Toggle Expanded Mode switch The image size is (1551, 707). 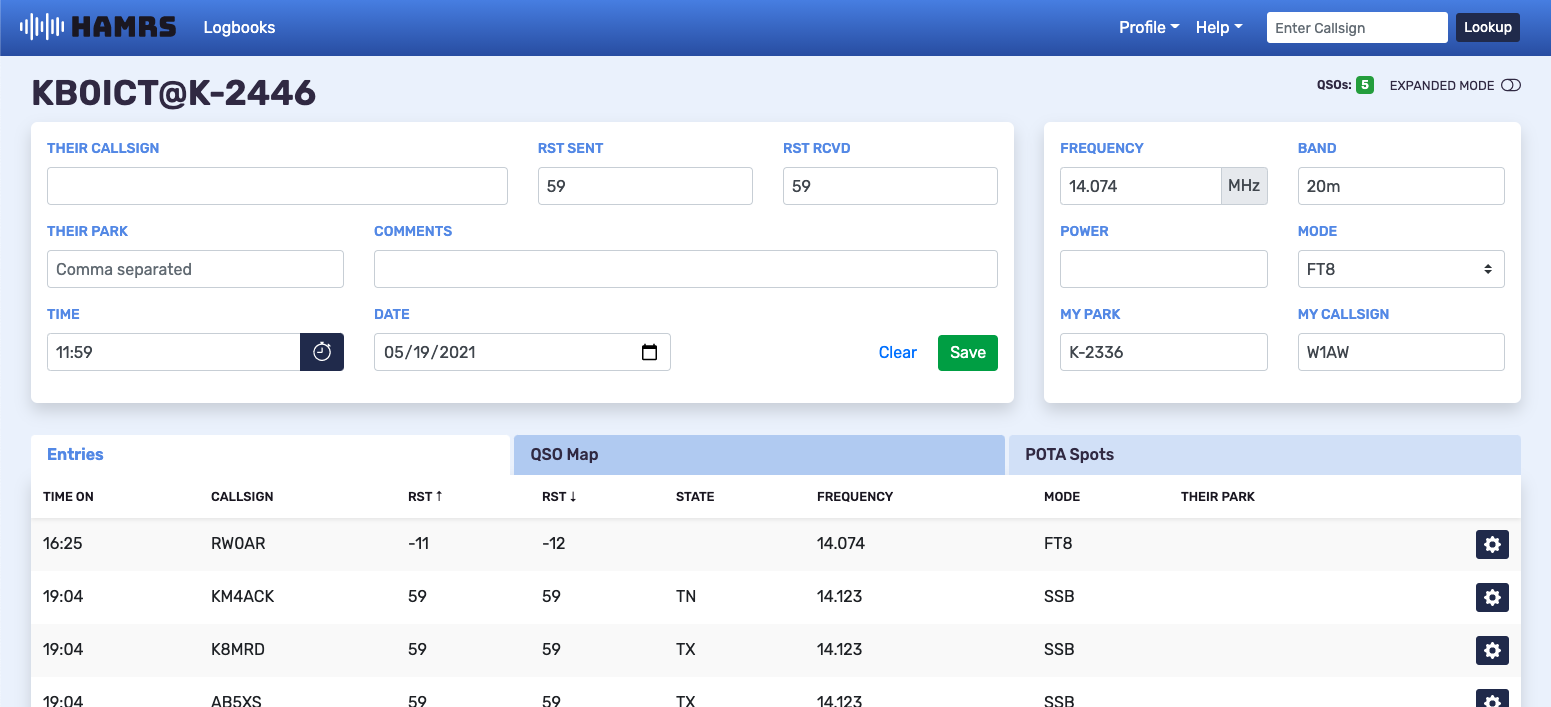[1510, 85]
